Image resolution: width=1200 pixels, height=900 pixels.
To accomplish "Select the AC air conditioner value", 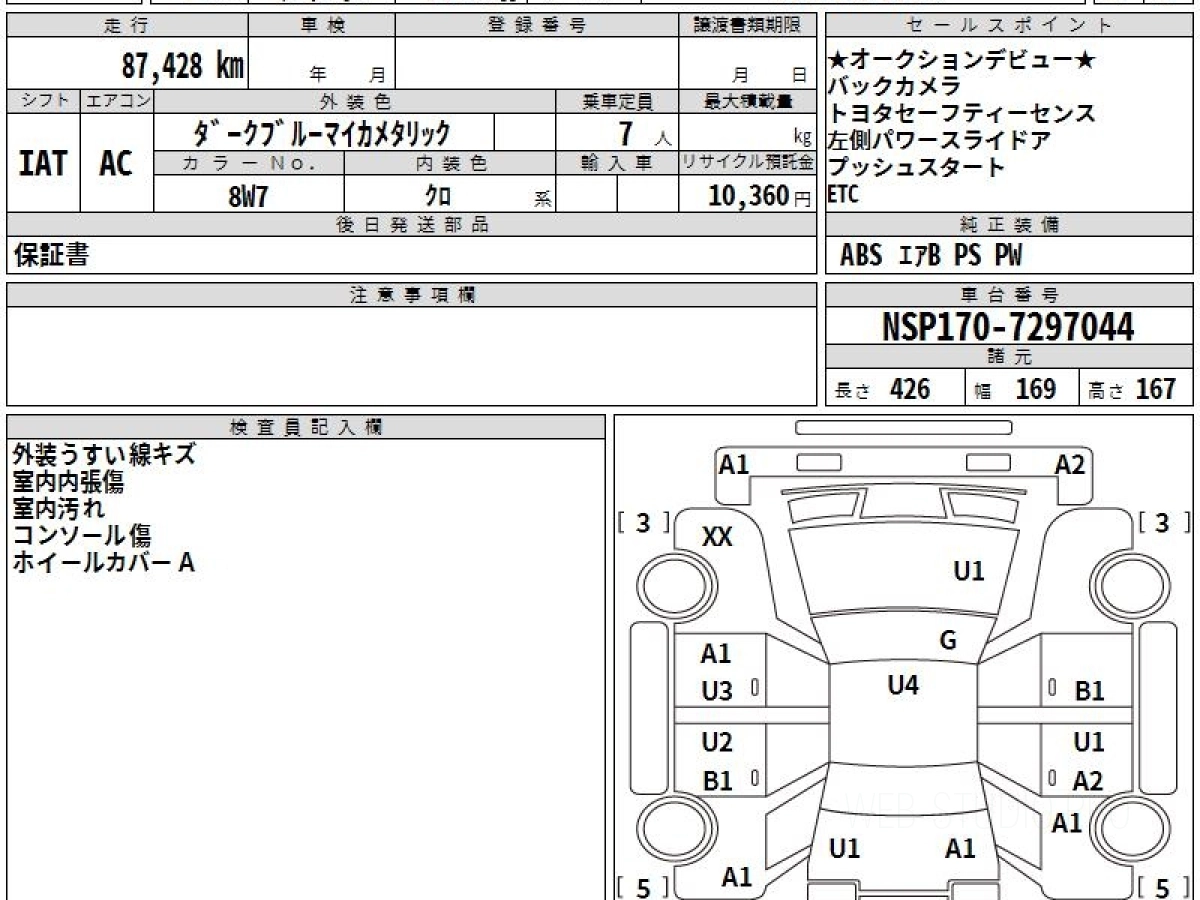I will point(117,163).
